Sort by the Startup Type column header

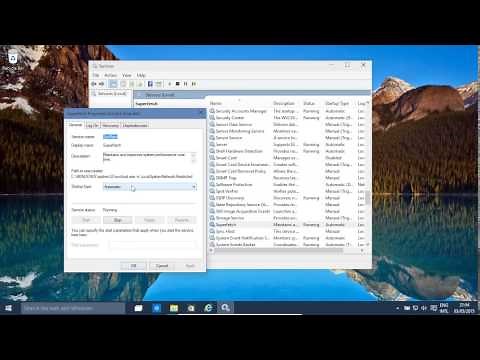339,103
